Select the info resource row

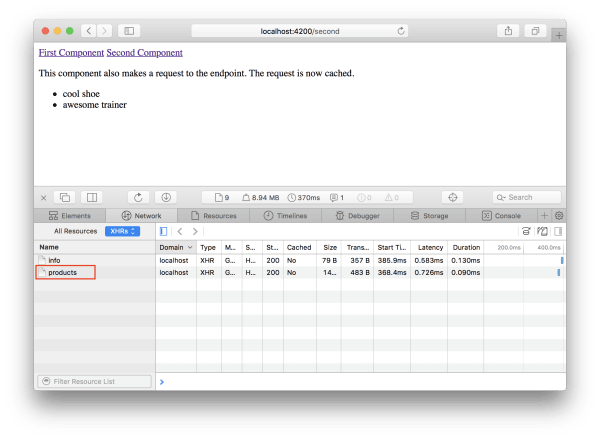[95, 260]
